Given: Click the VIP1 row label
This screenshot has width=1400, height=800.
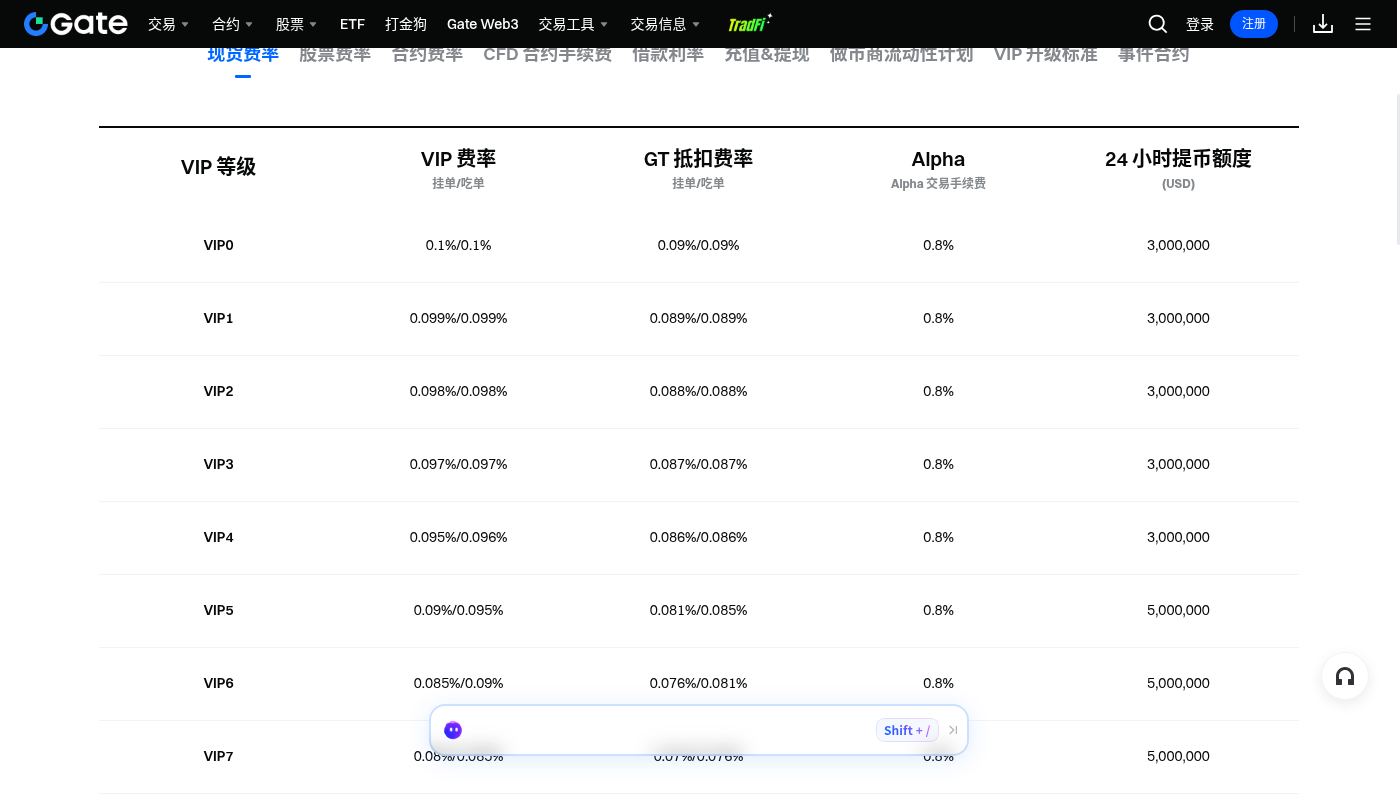Looking at the screenshot, I should (x=218, y=318).
